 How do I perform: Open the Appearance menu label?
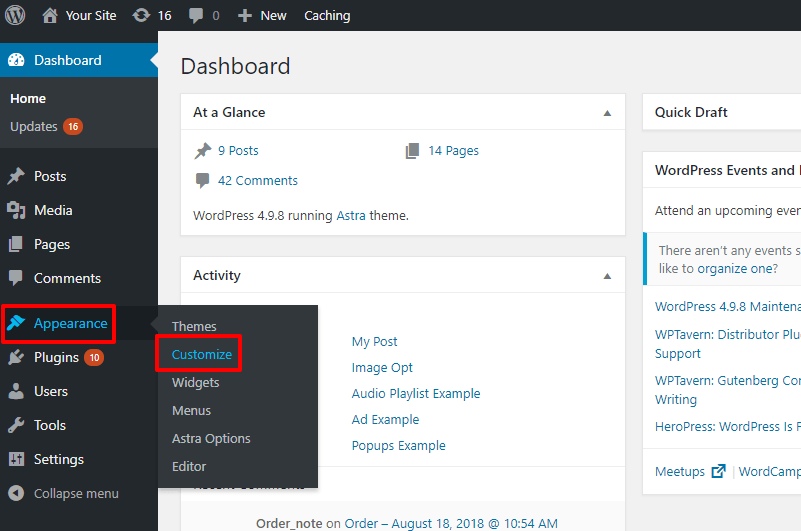coord(70,324)
